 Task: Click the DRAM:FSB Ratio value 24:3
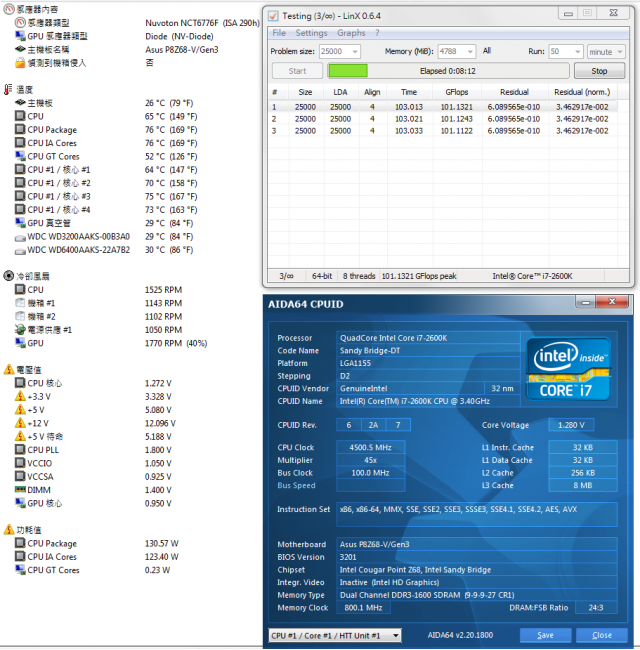pos(596,608)
